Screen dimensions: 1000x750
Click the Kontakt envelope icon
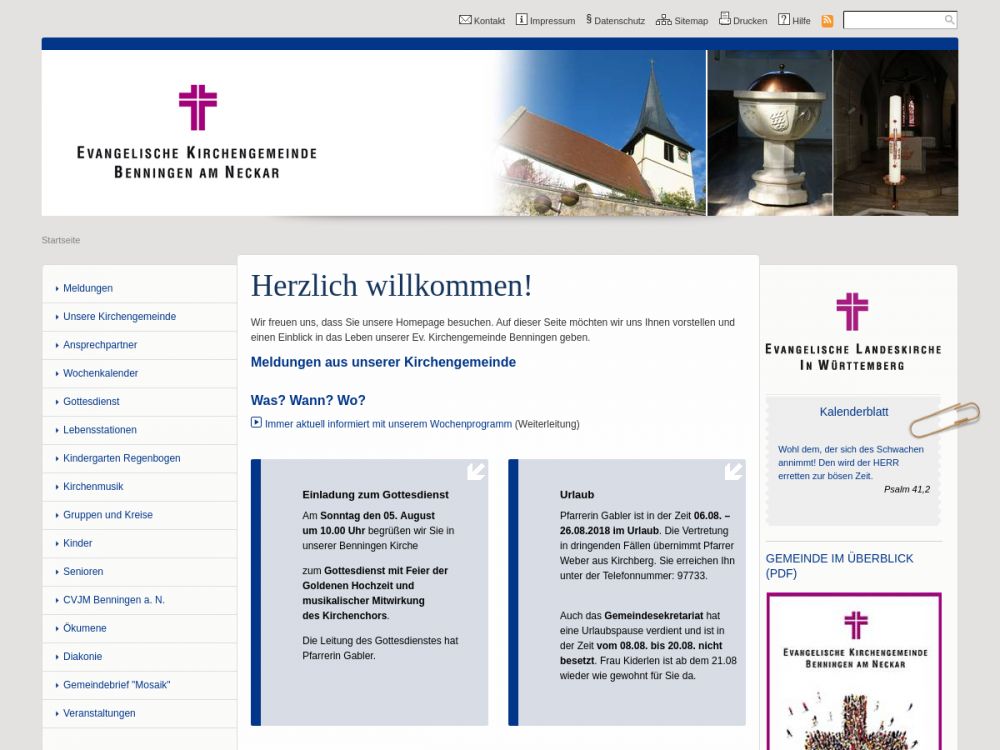465,19
